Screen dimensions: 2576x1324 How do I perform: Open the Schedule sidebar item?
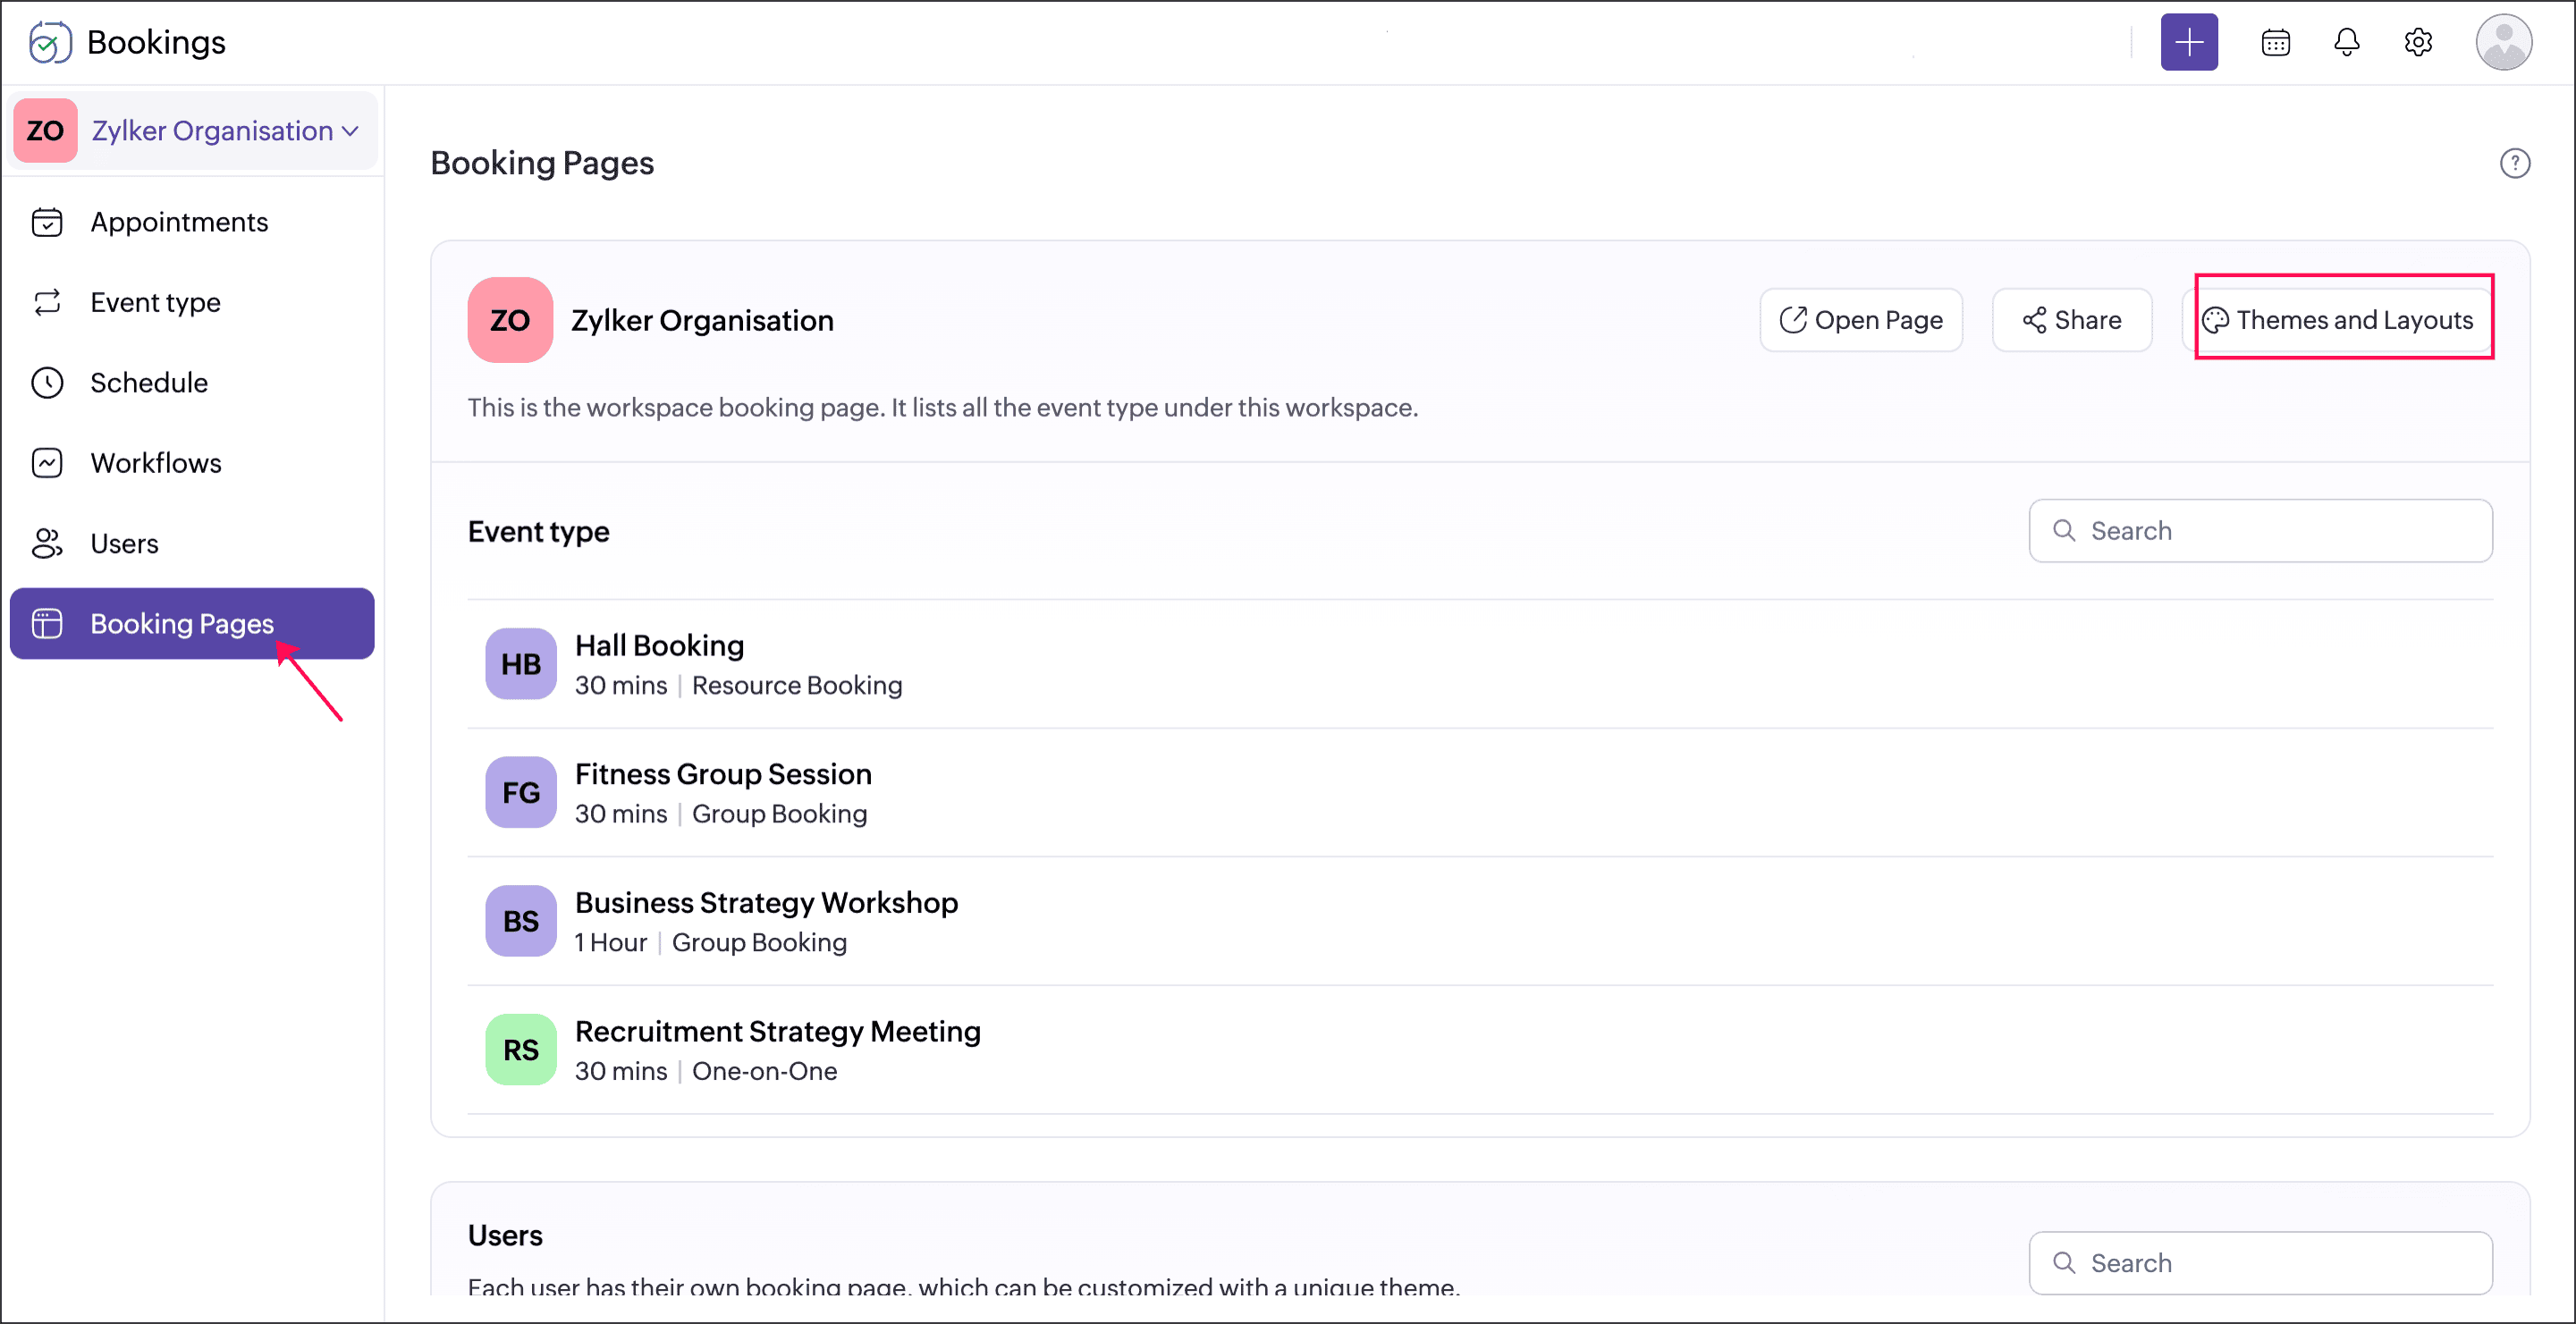(149, 383)
